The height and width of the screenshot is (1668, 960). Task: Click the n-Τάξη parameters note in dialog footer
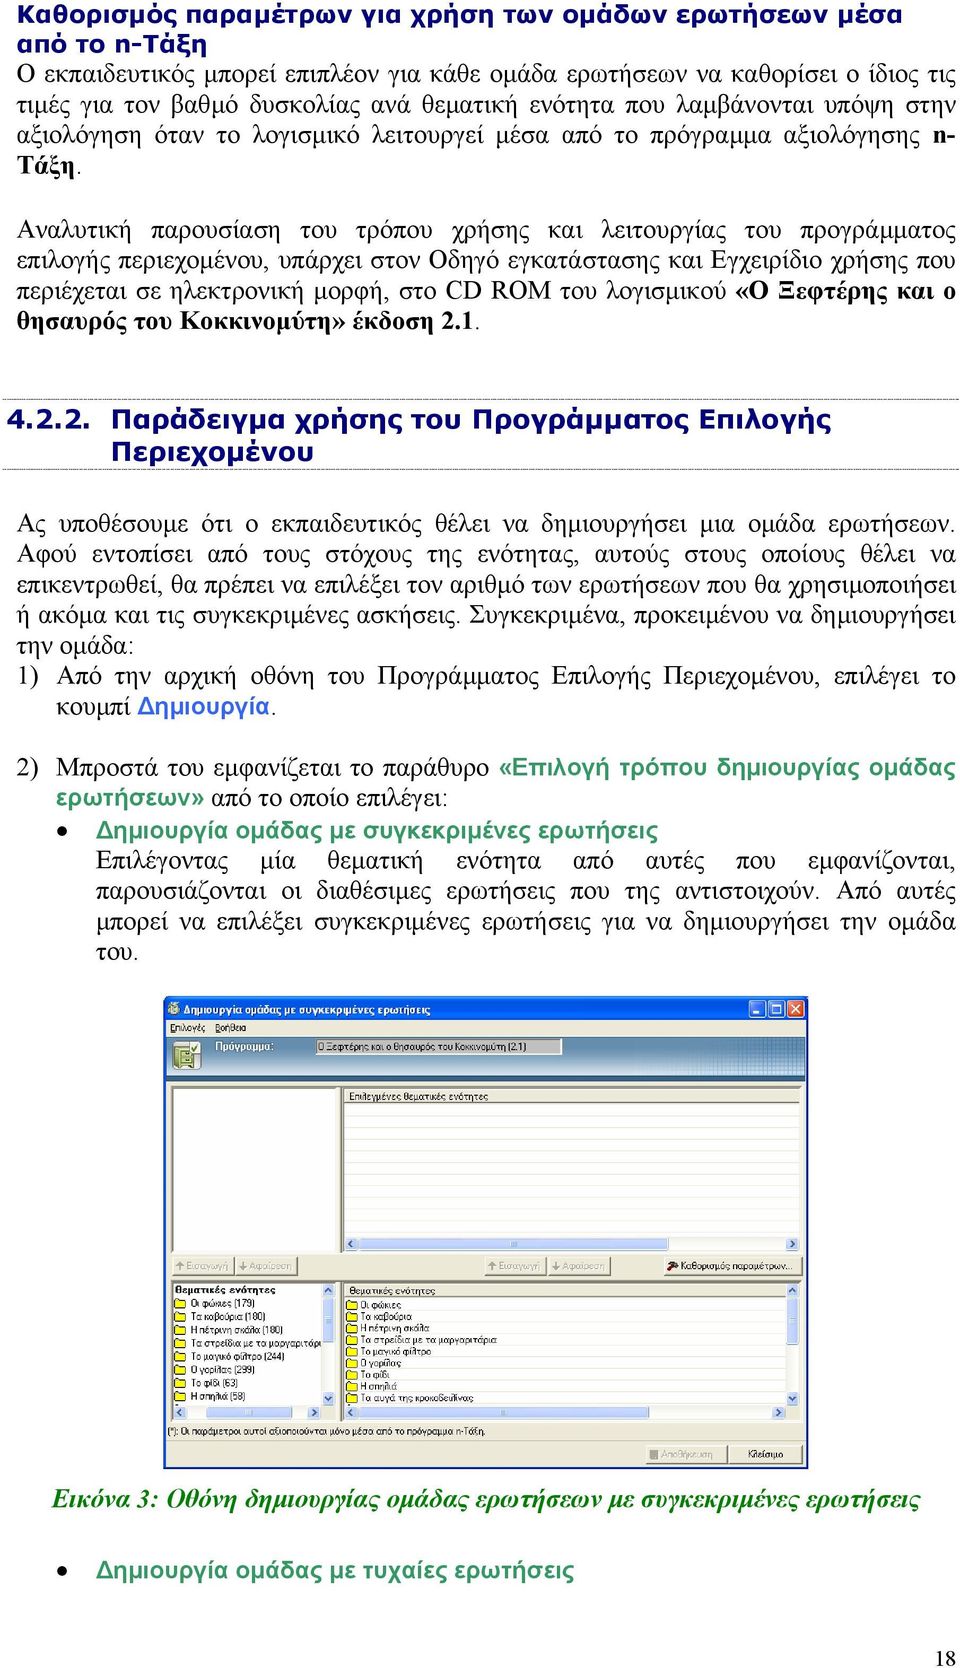(x=327, y=1431)
